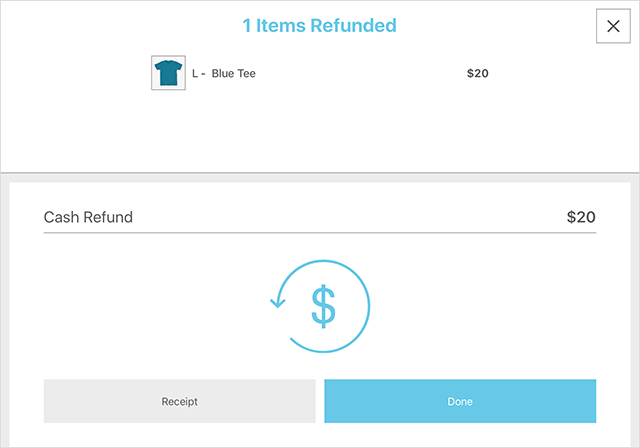Open the Blue Tee product image

point(167,73)
